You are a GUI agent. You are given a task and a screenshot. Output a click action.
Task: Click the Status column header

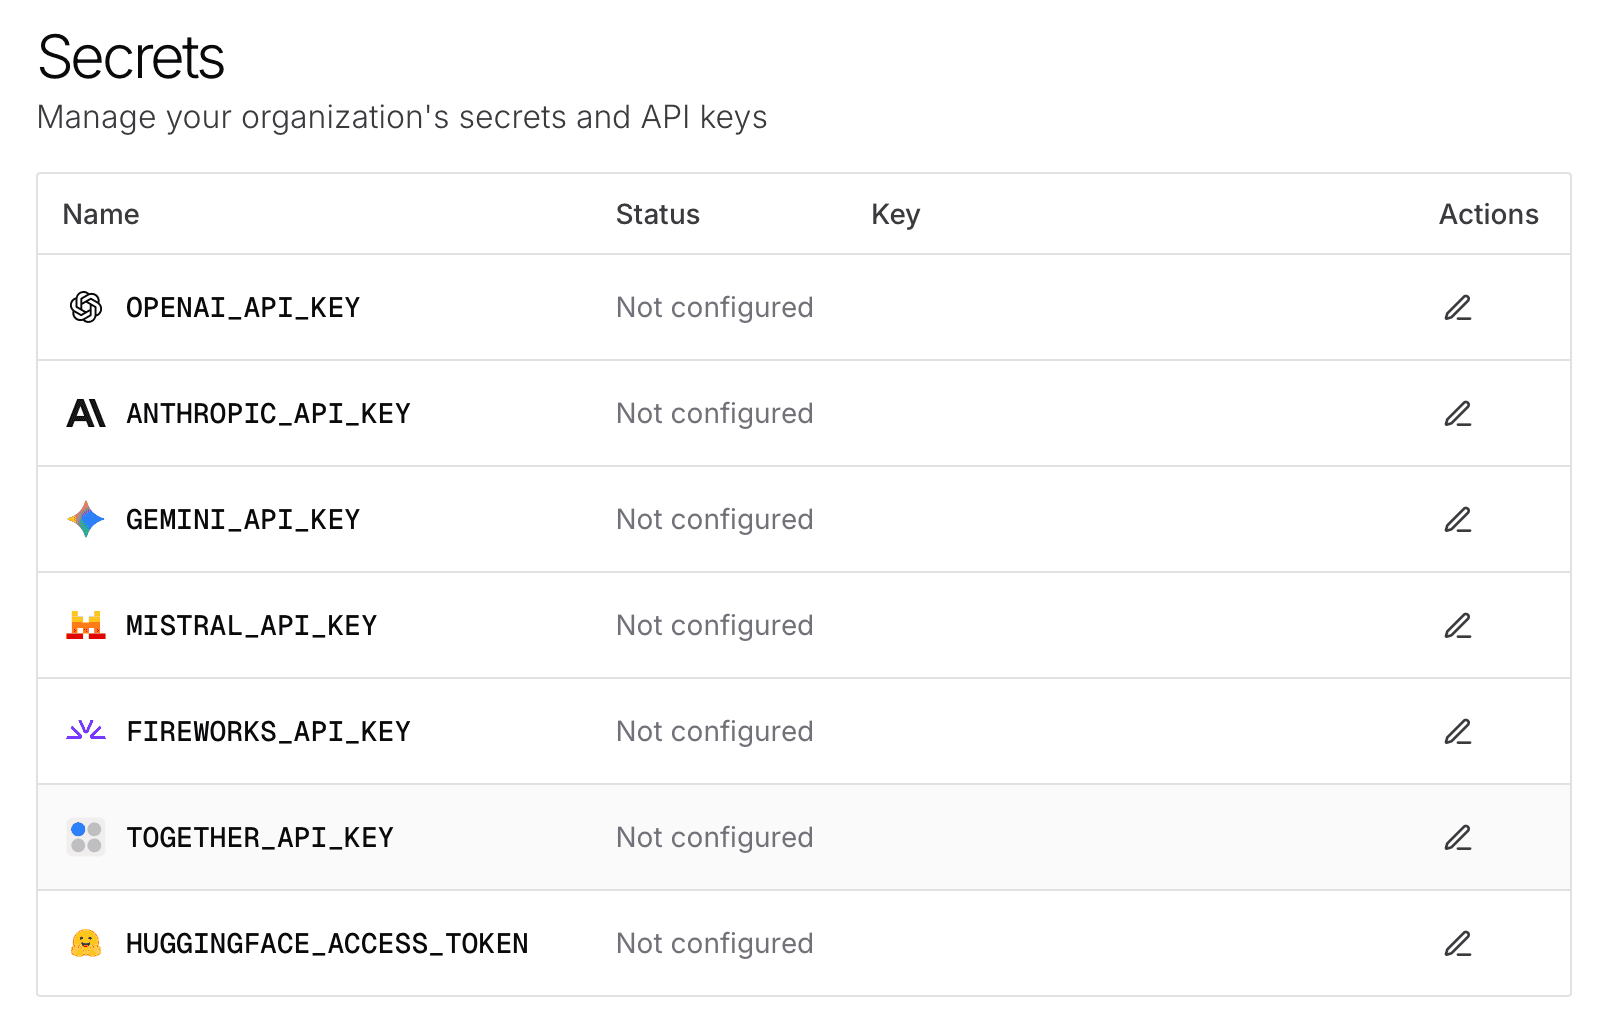(x=657, y=214)
